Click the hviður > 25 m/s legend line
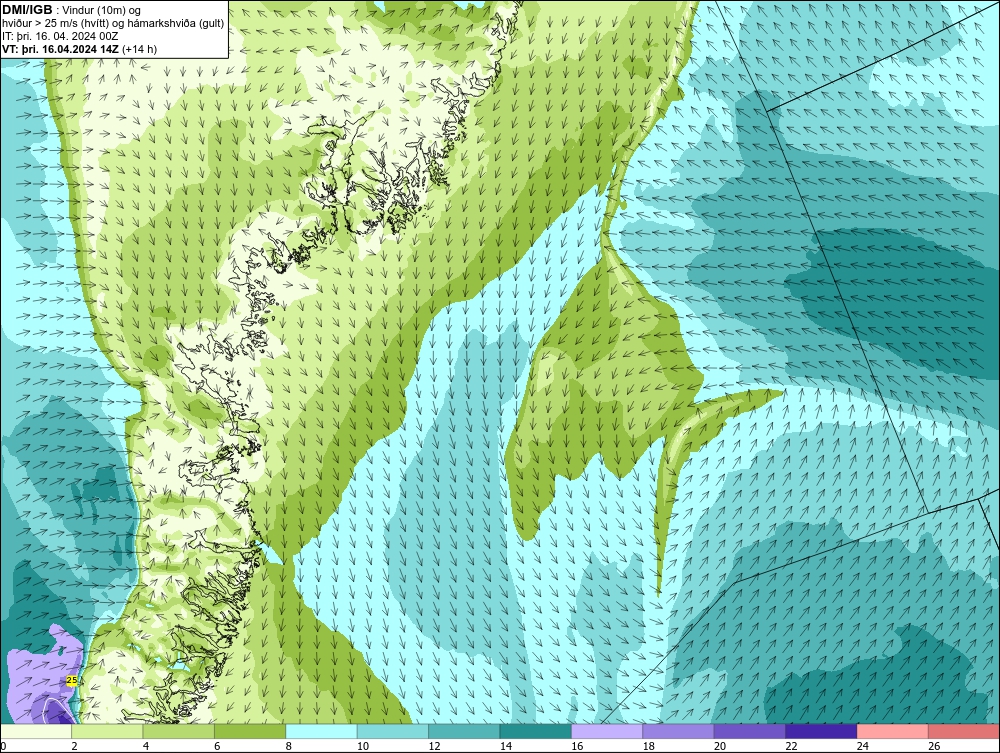The width and height of the screenshot is (1000, 753). coord(113,23)
